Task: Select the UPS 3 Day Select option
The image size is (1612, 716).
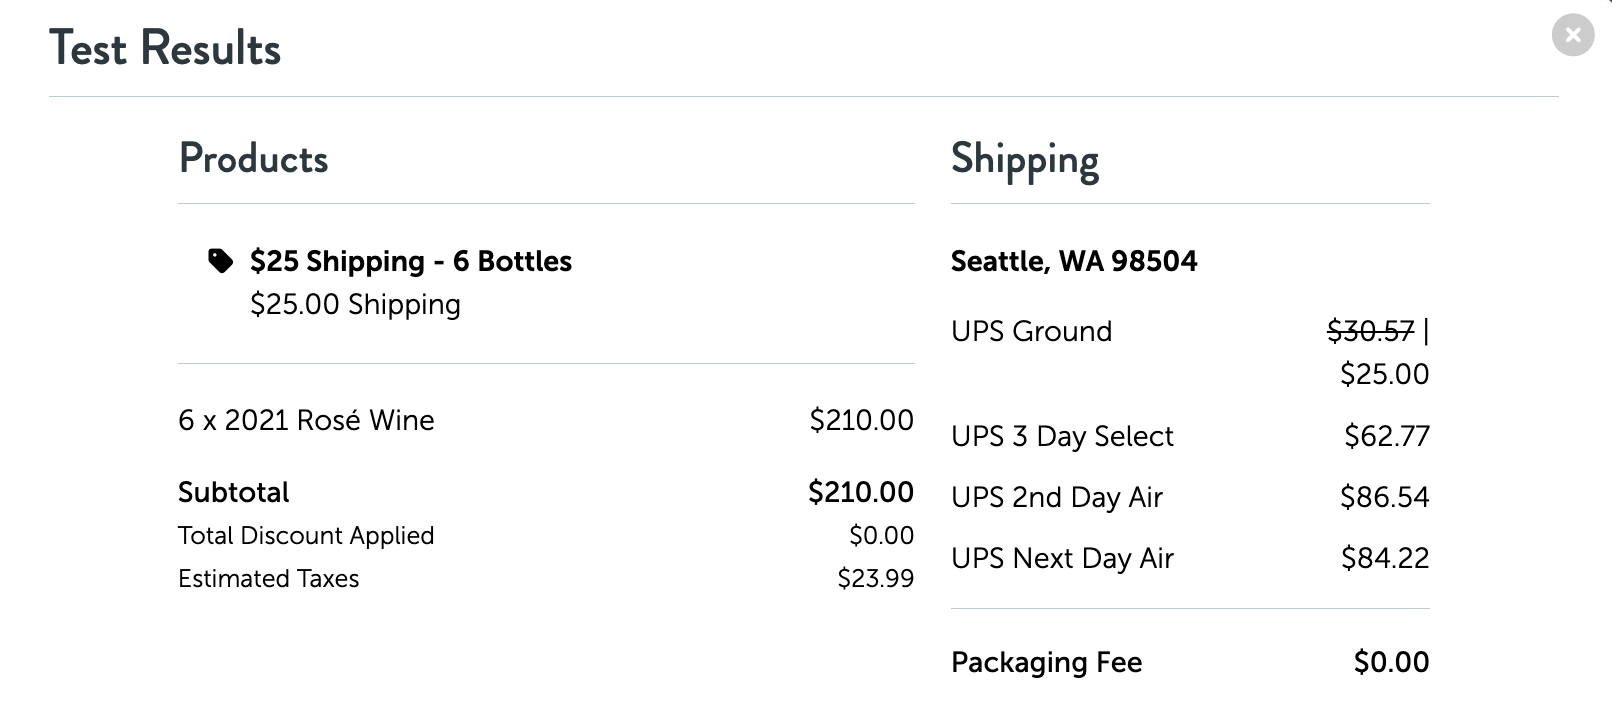Action: (1062, 436)
